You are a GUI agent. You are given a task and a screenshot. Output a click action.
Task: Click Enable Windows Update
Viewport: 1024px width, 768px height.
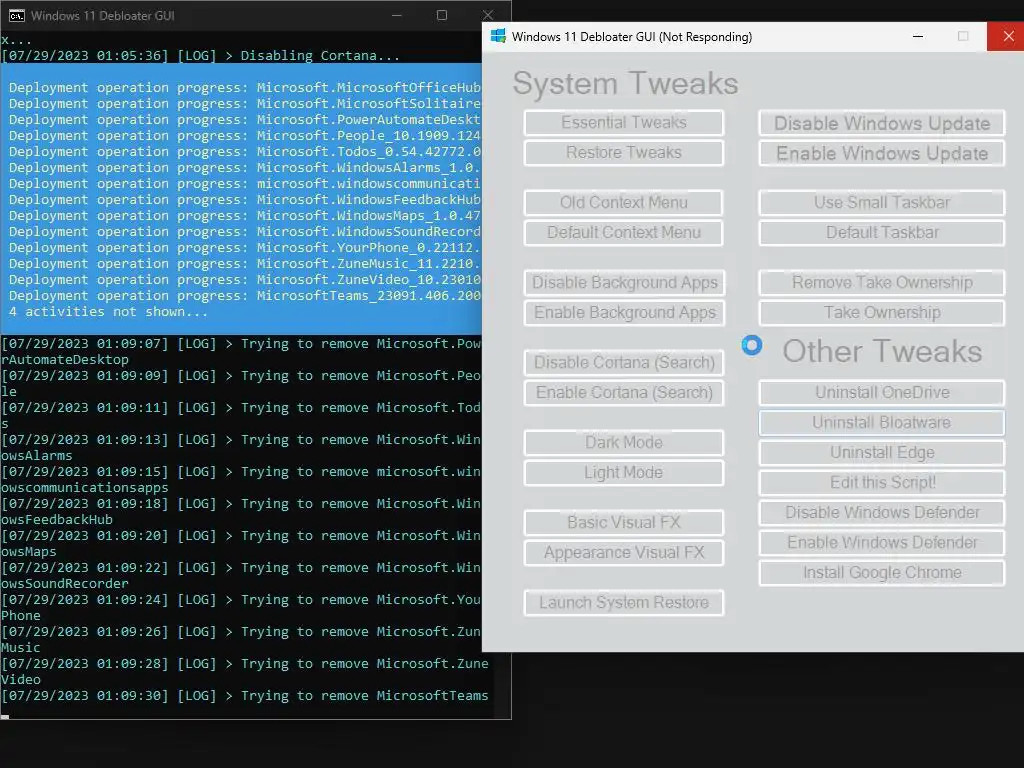click(882, 153)
